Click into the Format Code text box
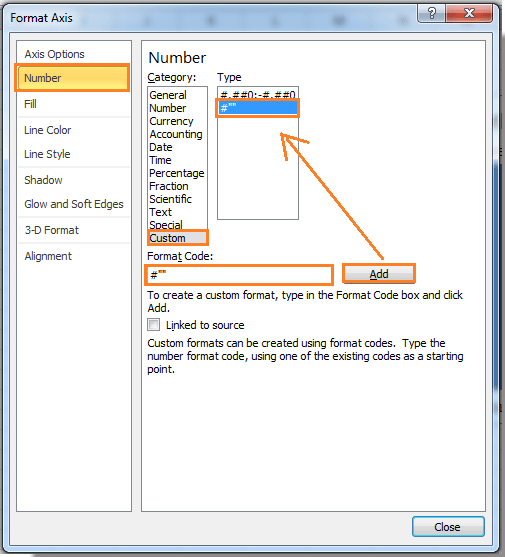The width and height of the screenshot is (505, 557). click(x=239, y=275)
